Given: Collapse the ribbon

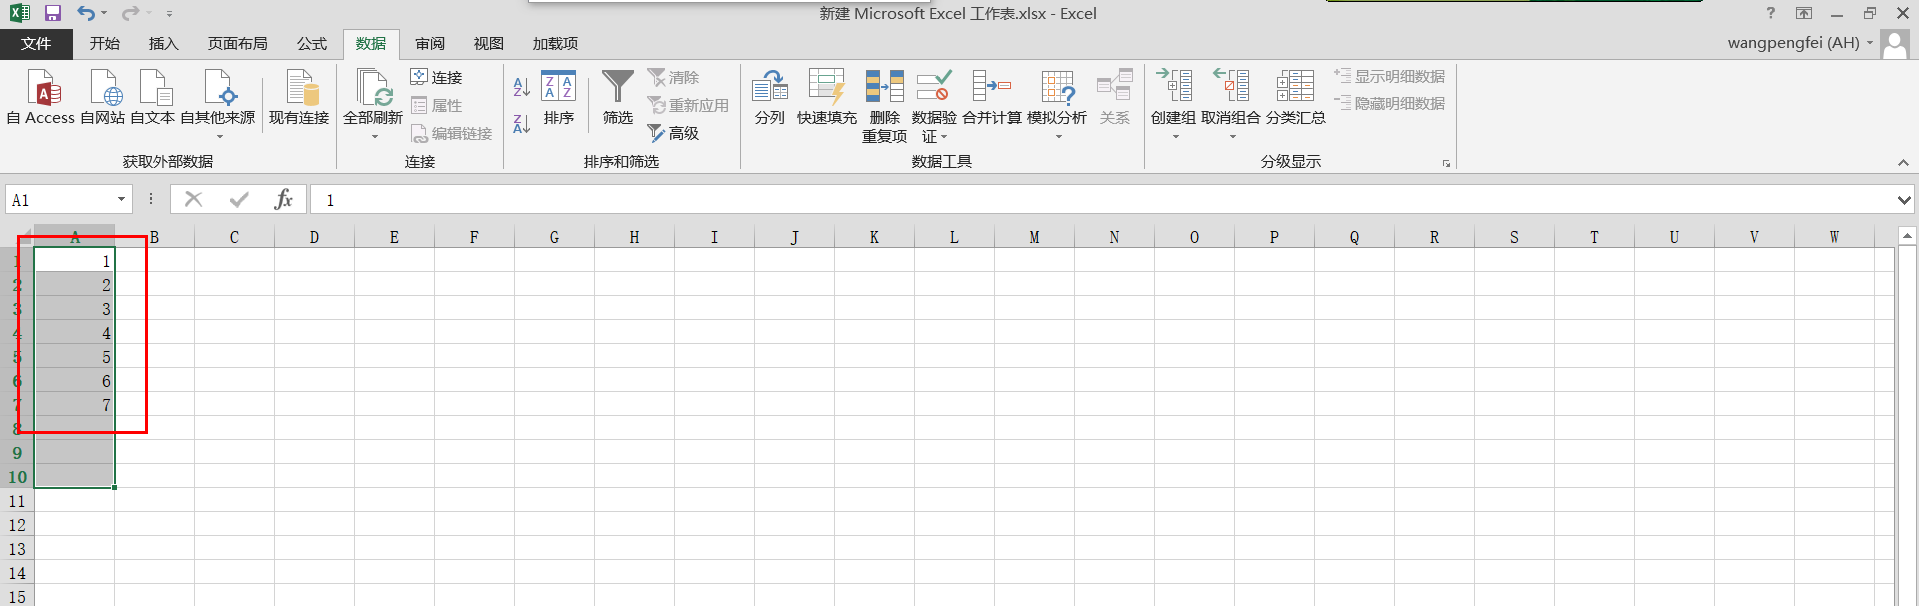Looking at the screenshot, I should [x=1903, y=162].
